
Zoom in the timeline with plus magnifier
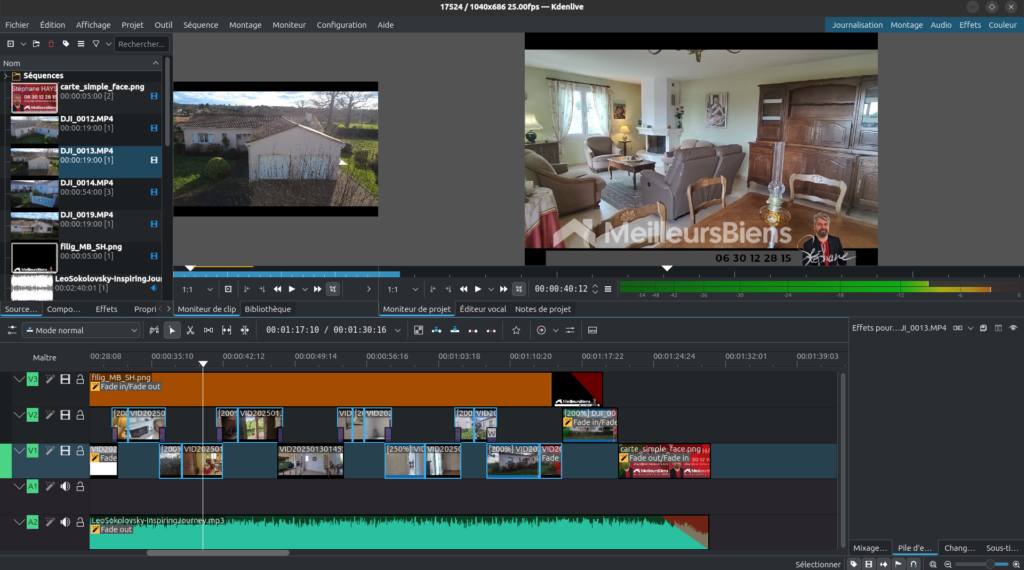[x=1016, y=564]
